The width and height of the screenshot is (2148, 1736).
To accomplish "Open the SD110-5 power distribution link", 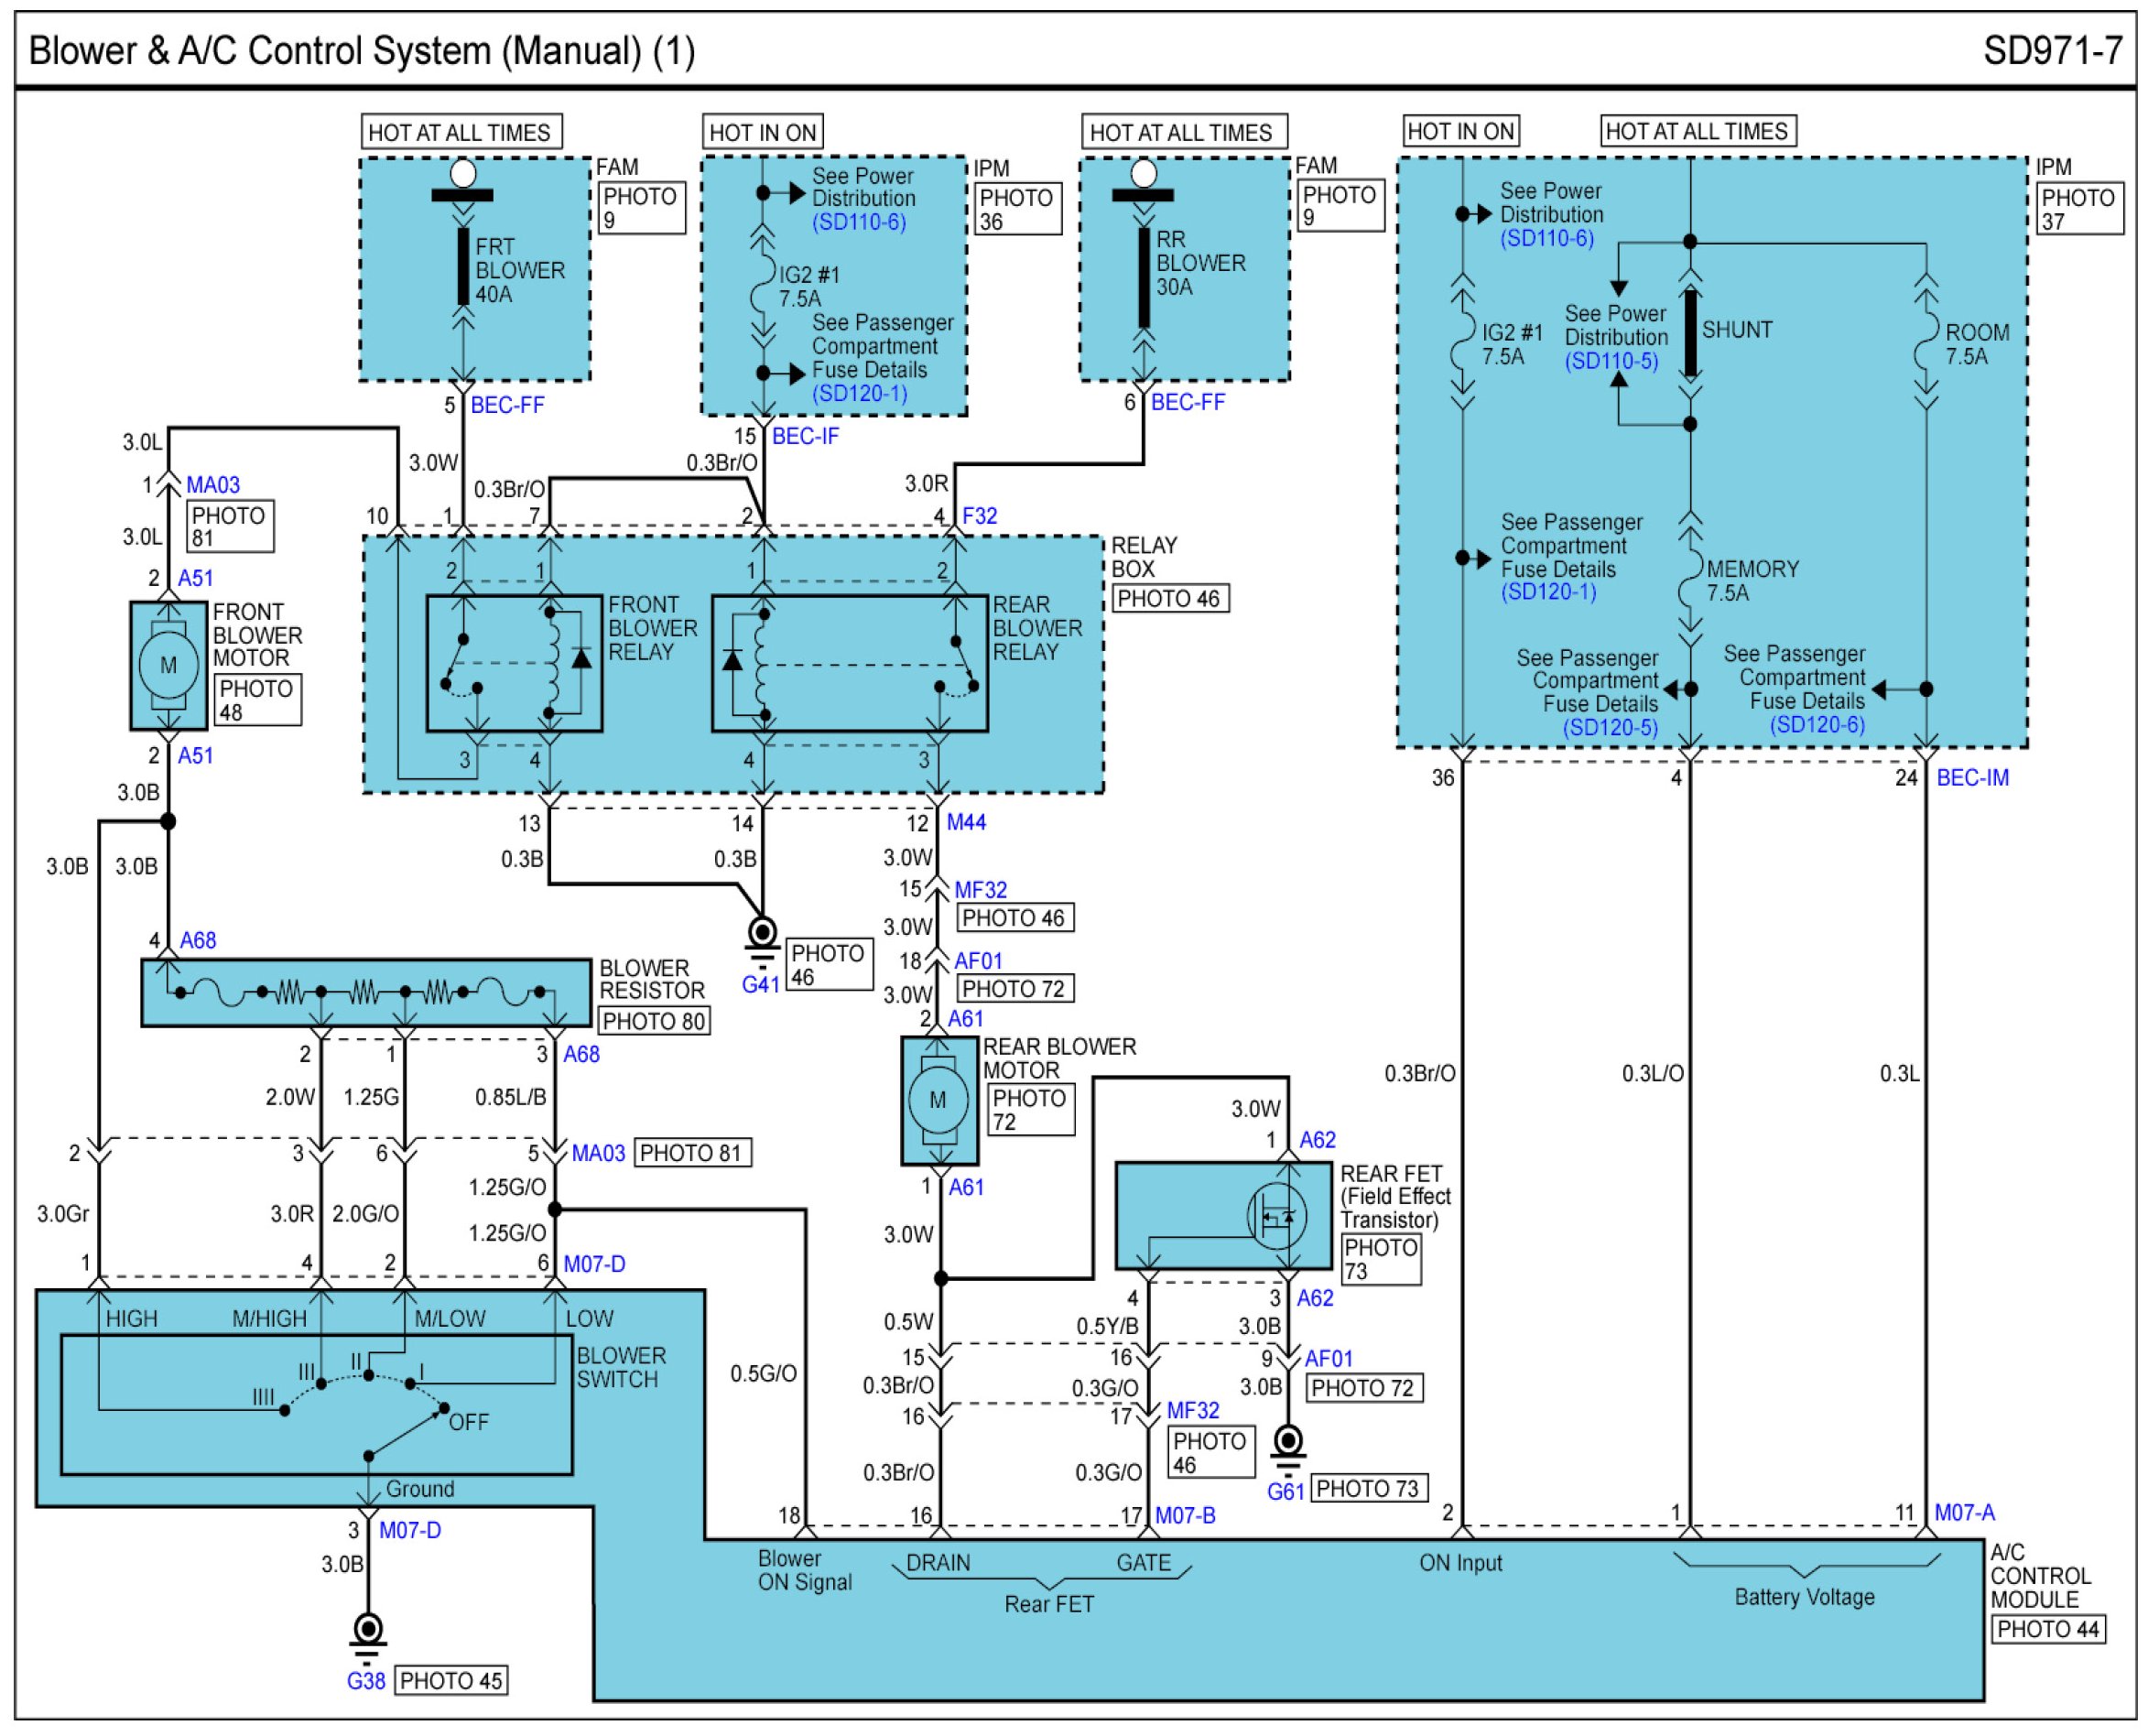I will point(1611,361).
